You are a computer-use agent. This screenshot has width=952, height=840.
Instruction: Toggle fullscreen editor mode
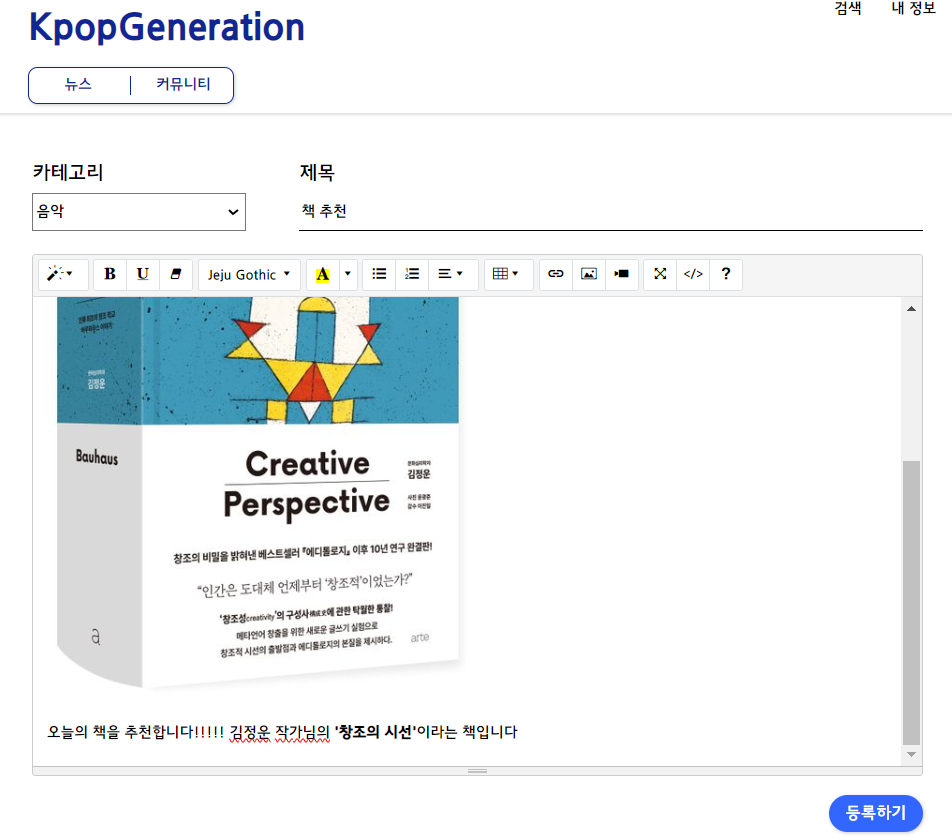point(660,274)
